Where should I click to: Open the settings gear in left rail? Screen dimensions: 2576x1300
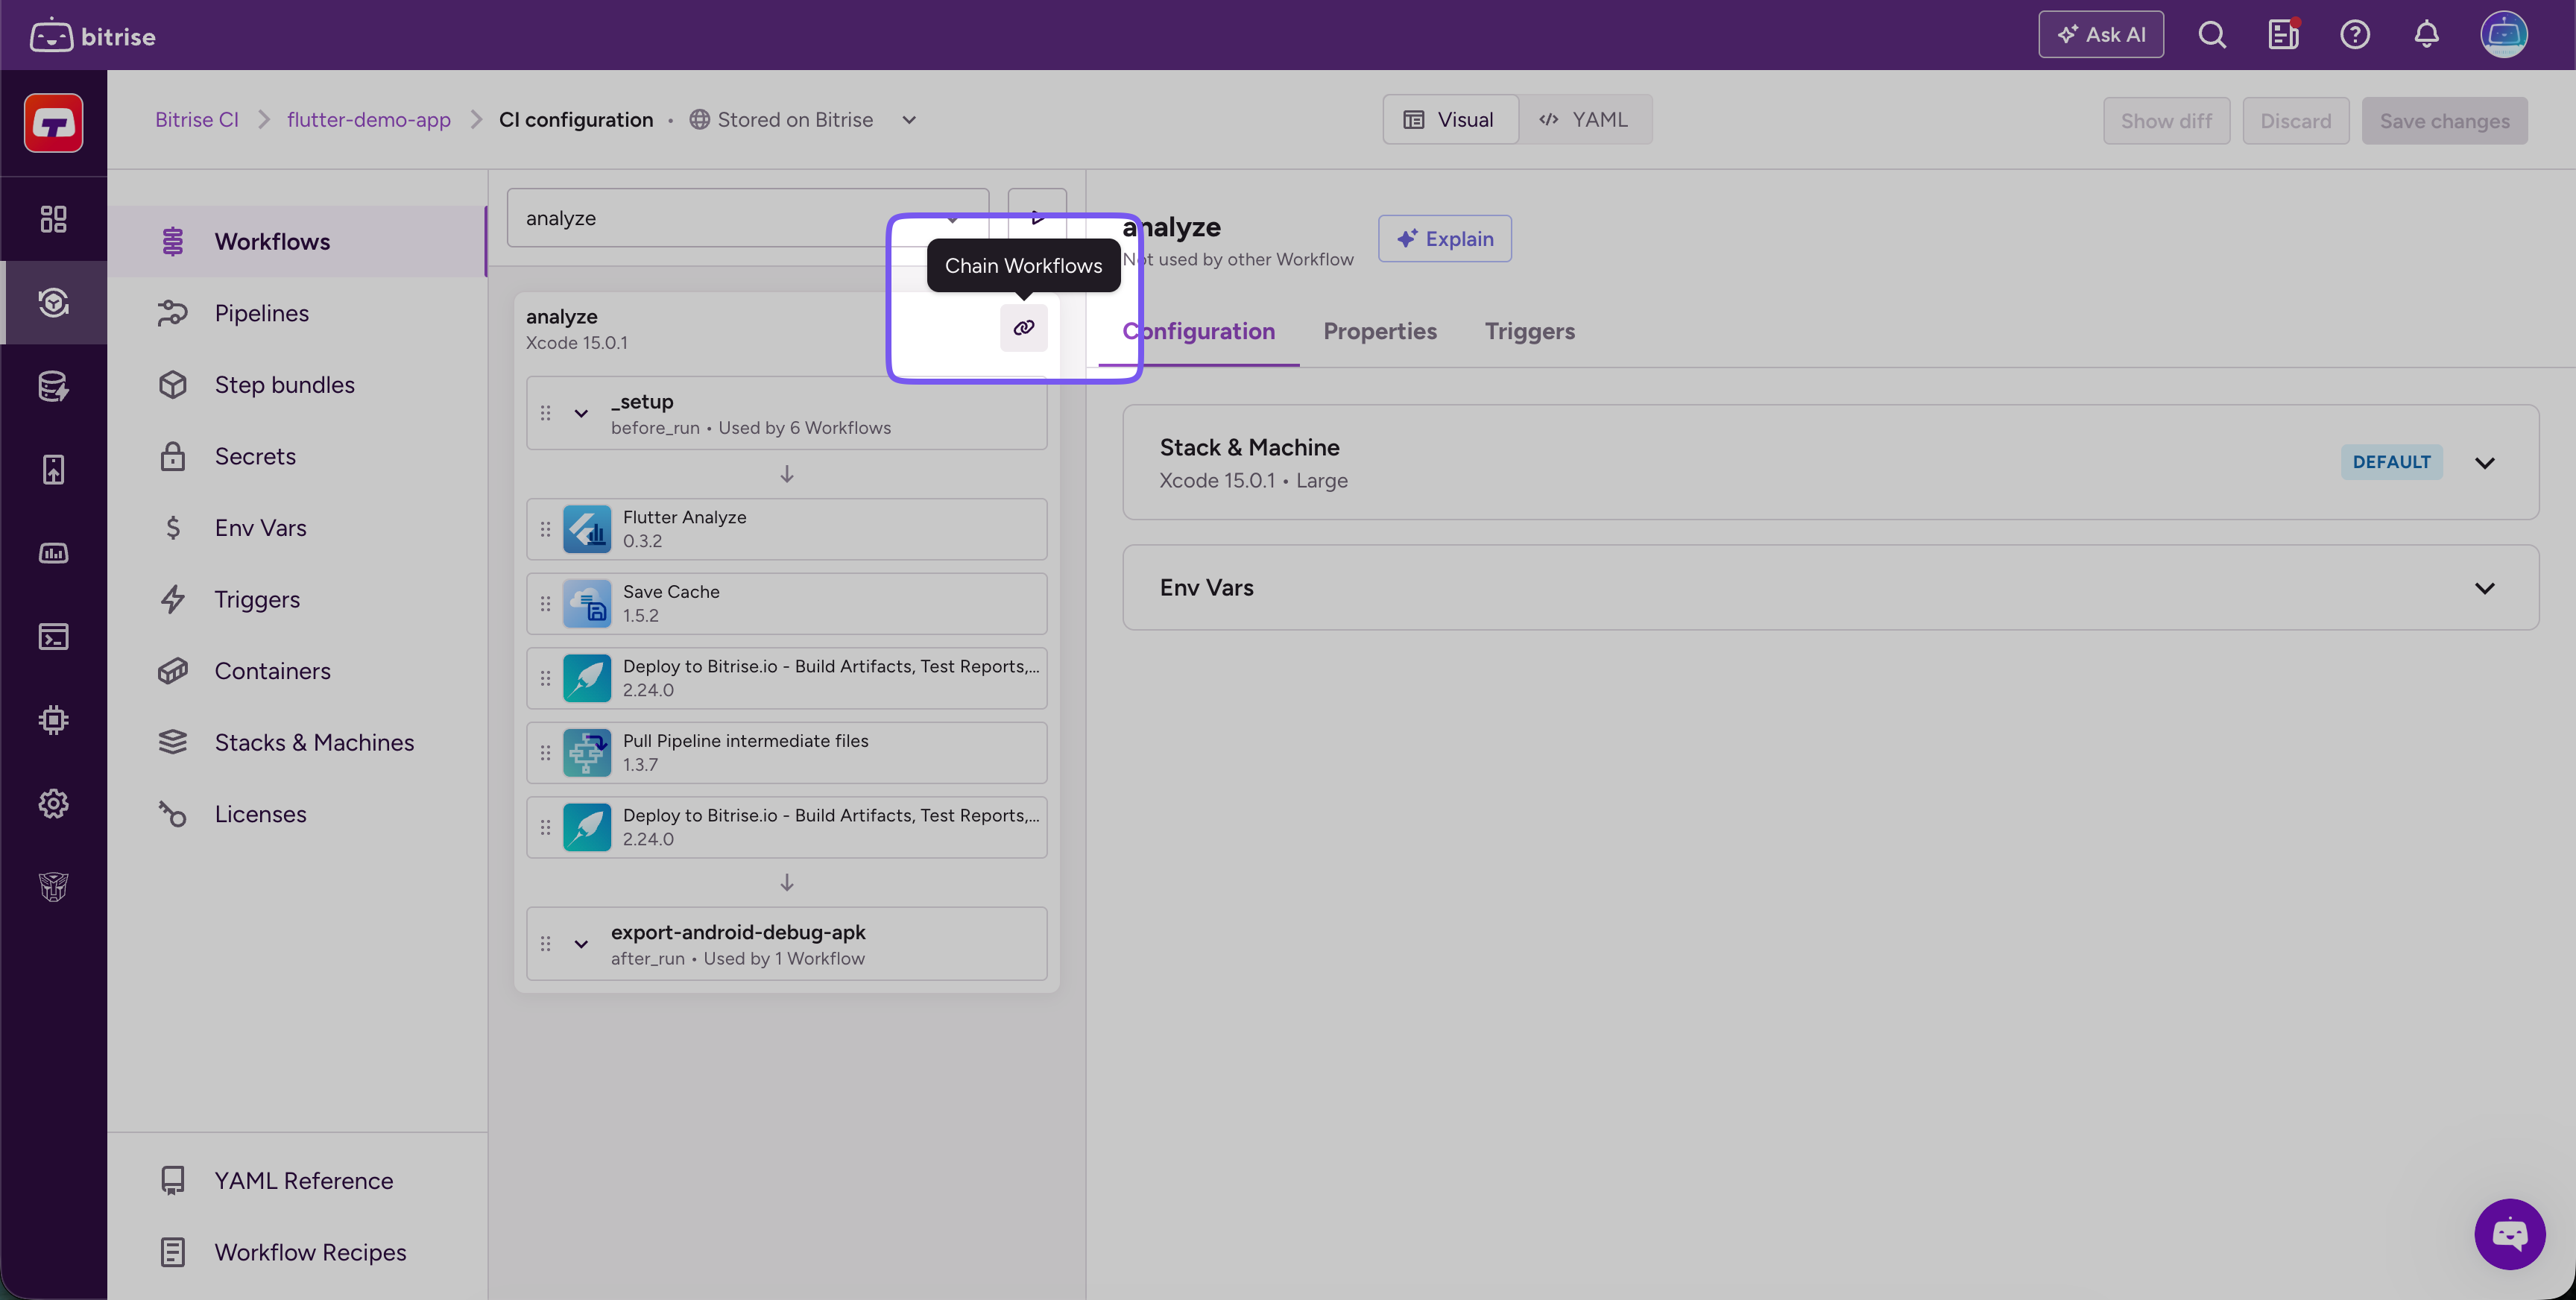click(53, 804)
